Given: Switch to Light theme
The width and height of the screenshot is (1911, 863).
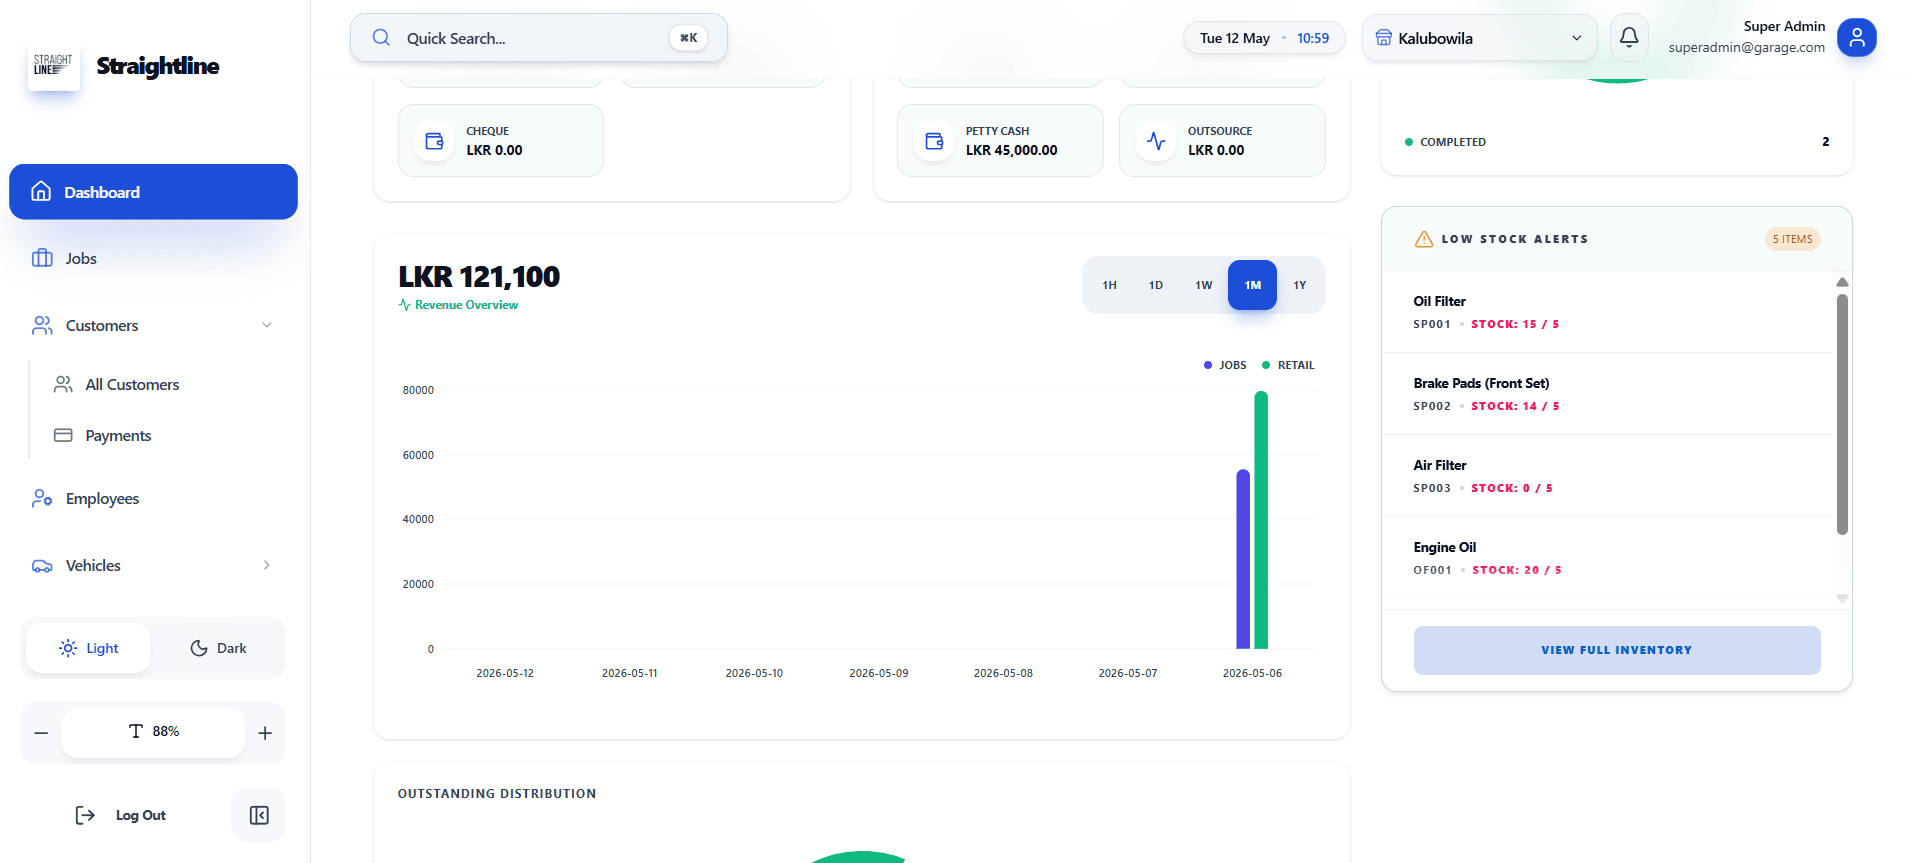Looking at the screenshot, I should pyautogui.click(x=89, y=648).
